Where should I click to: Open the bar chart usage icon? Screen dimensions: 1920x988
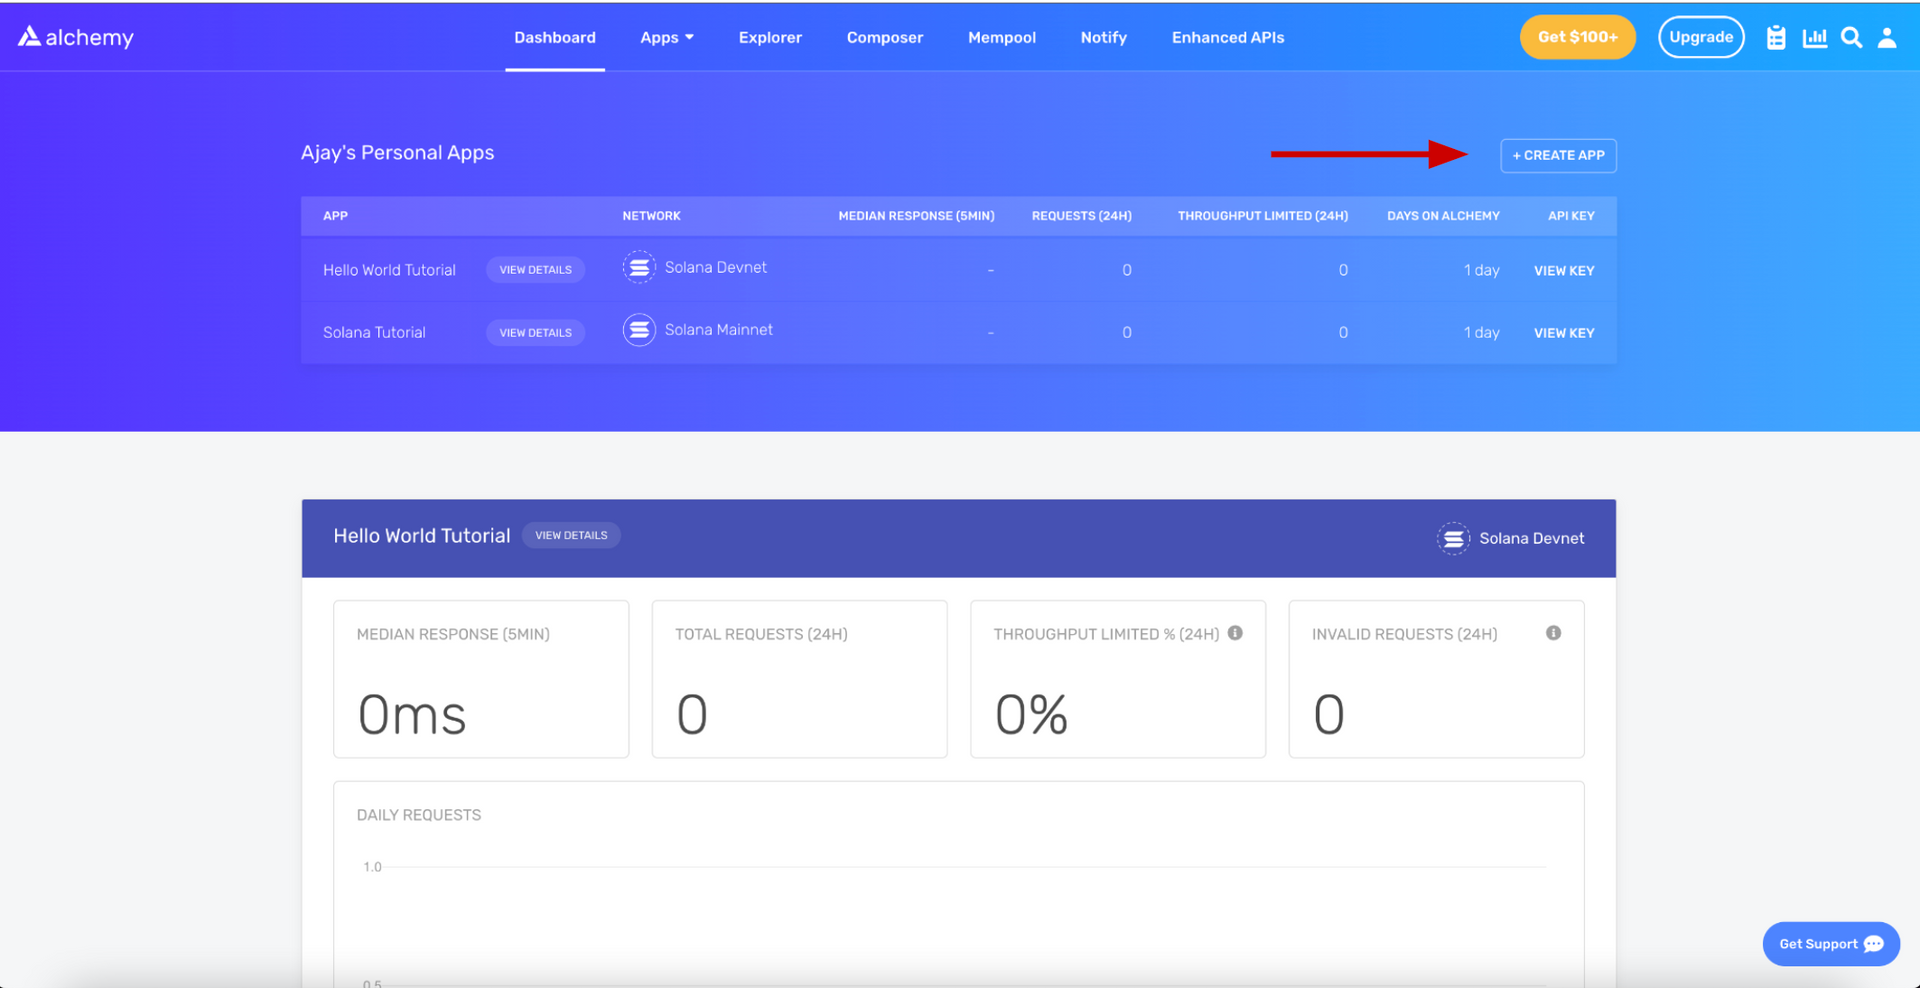pos(1814,38)
